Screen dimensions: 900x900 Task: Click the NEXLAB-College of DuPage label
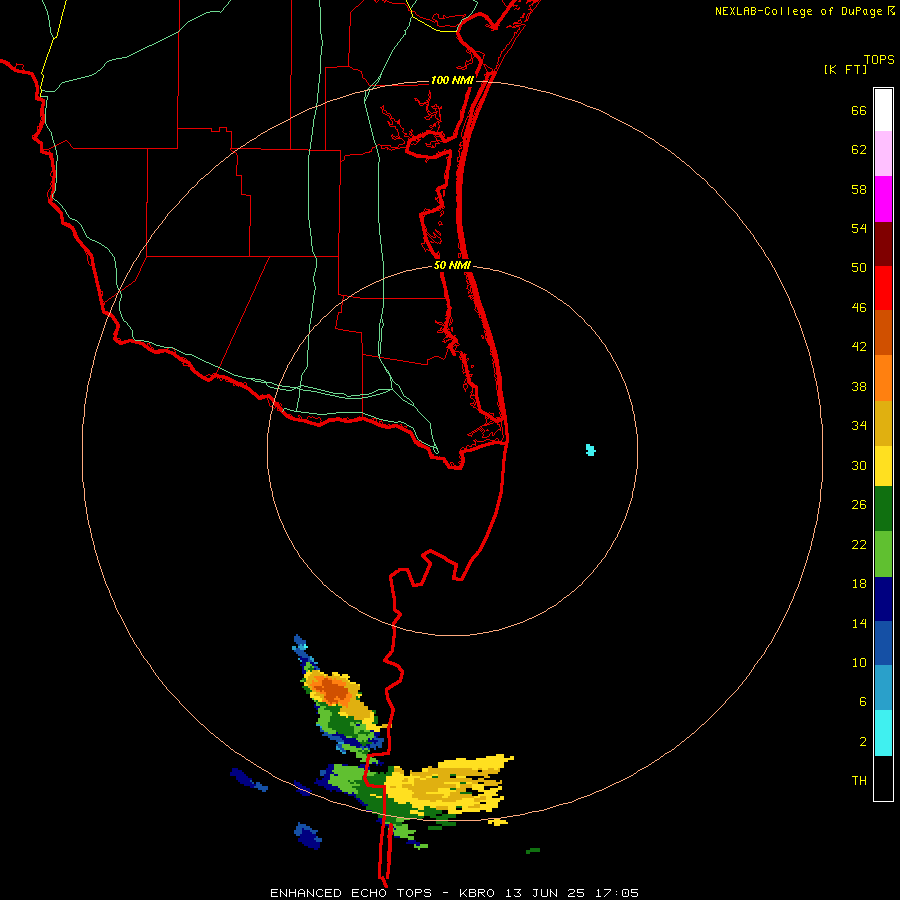coord(798,11)
